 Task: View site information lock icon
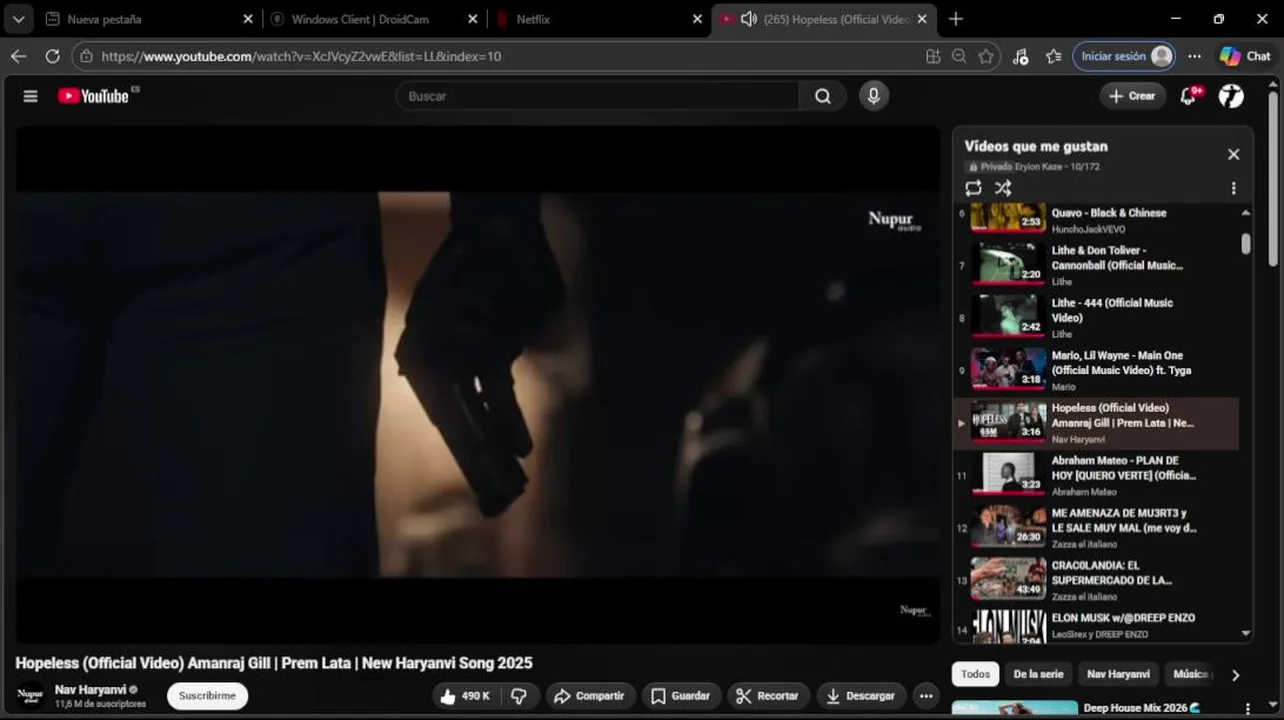coord(87,56)
